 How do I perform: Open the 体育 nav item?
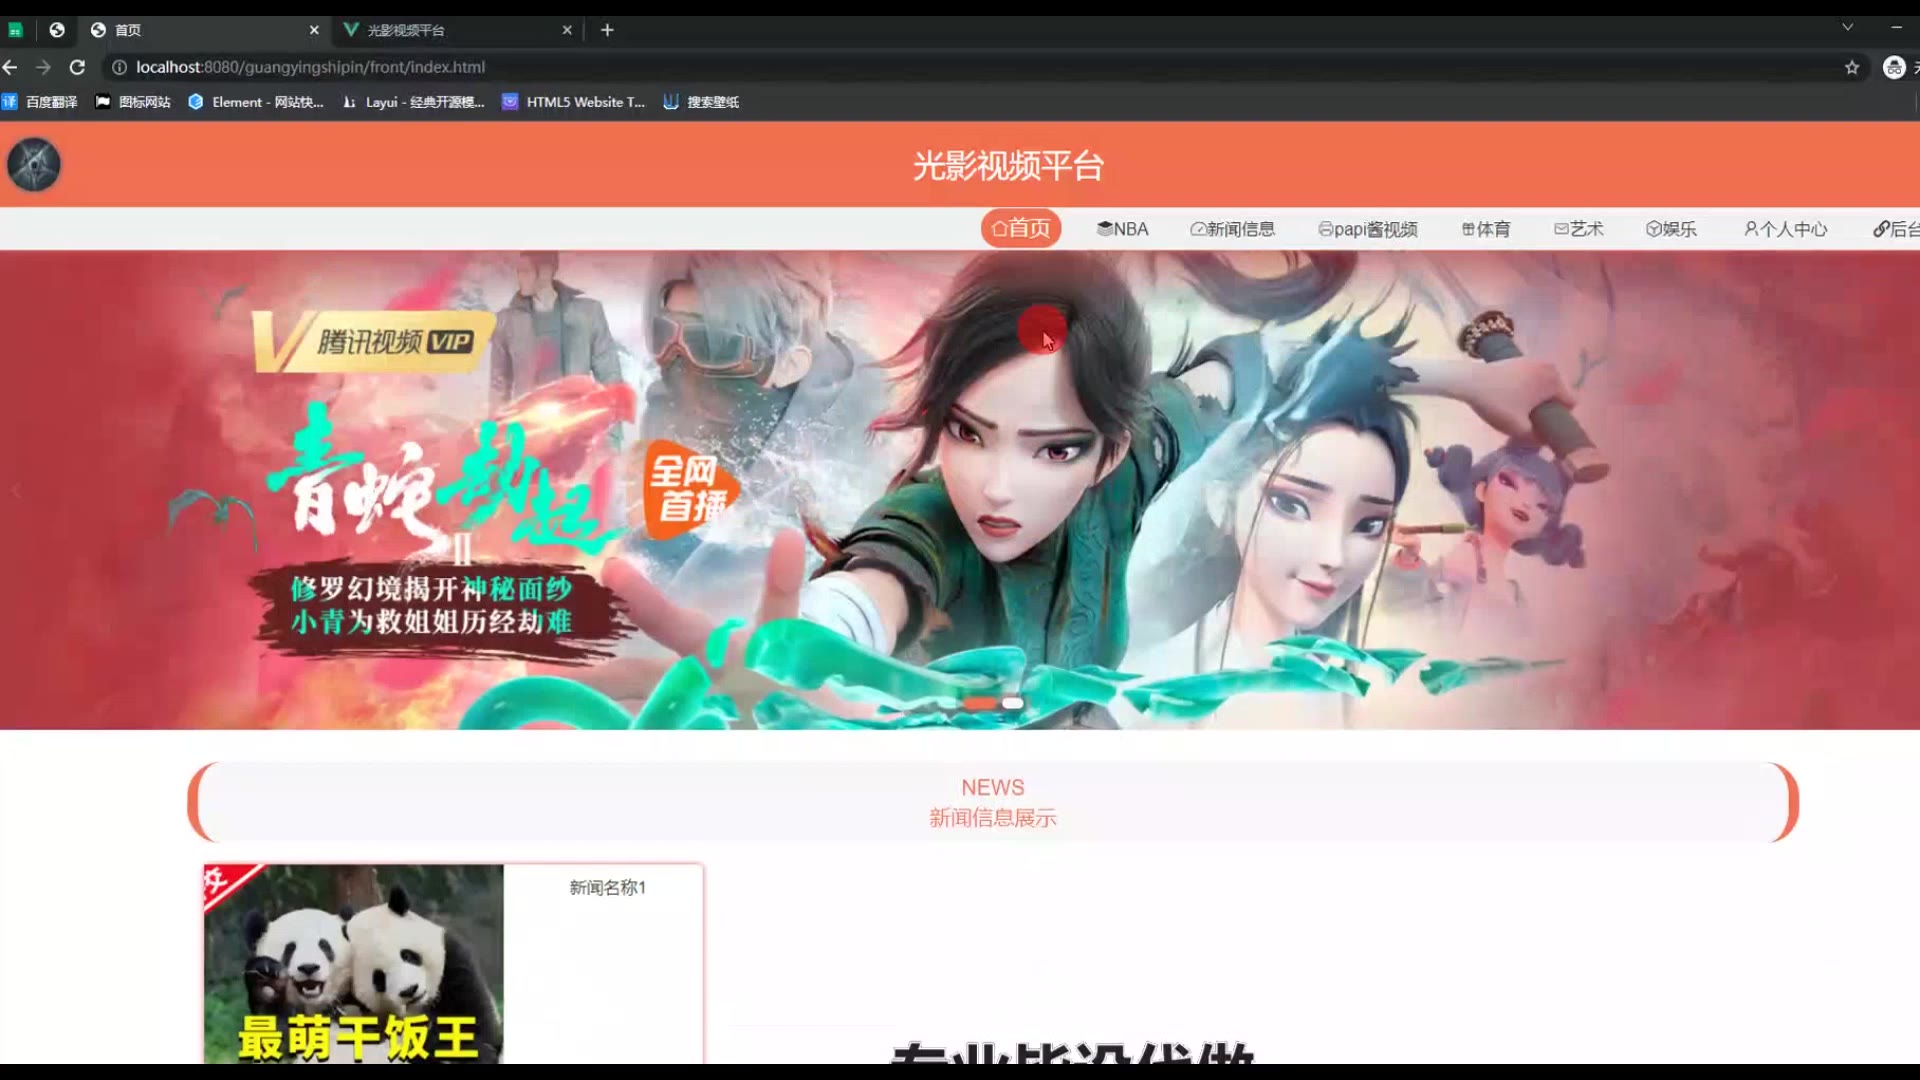[1486, 229]
